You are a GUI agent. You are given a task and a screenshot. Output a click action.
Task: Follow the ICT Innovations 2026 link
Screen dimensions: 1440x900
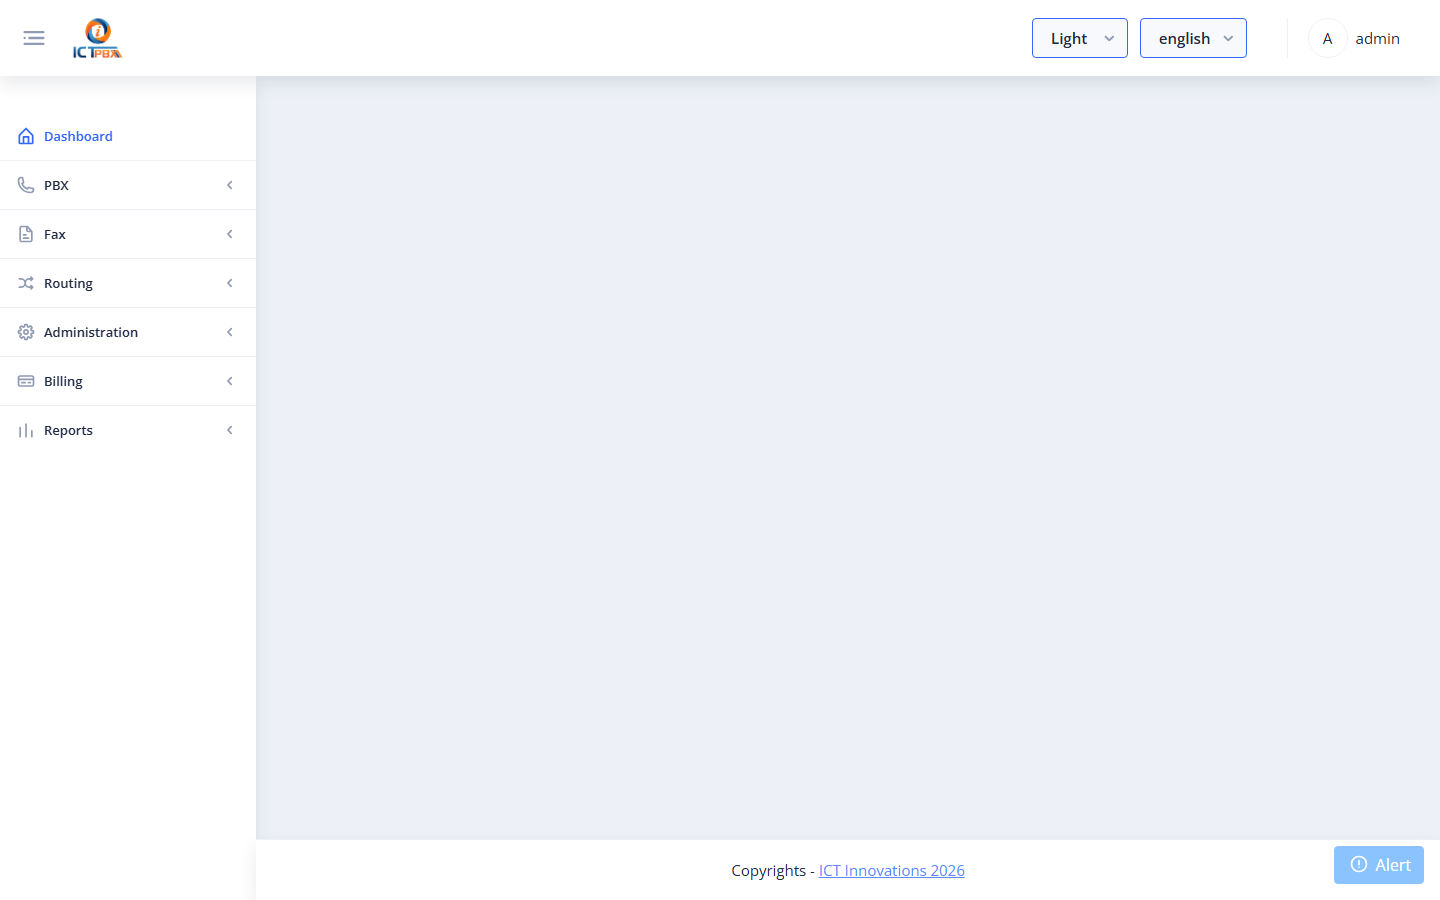point(892,870)
